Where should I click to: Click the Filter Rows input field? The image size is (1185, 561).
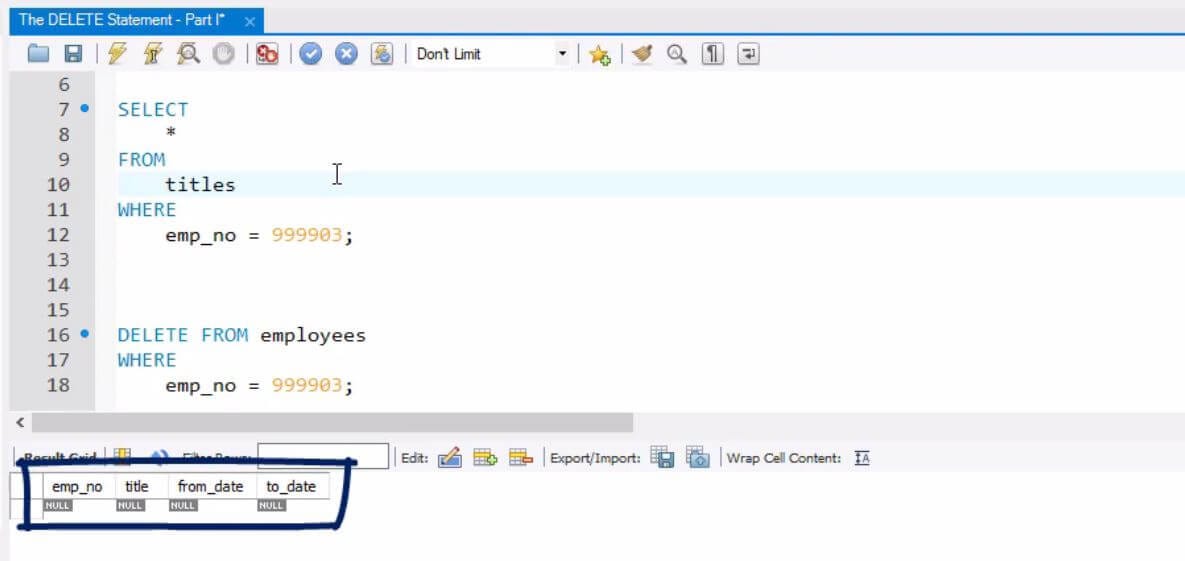[x=323, y=457]
